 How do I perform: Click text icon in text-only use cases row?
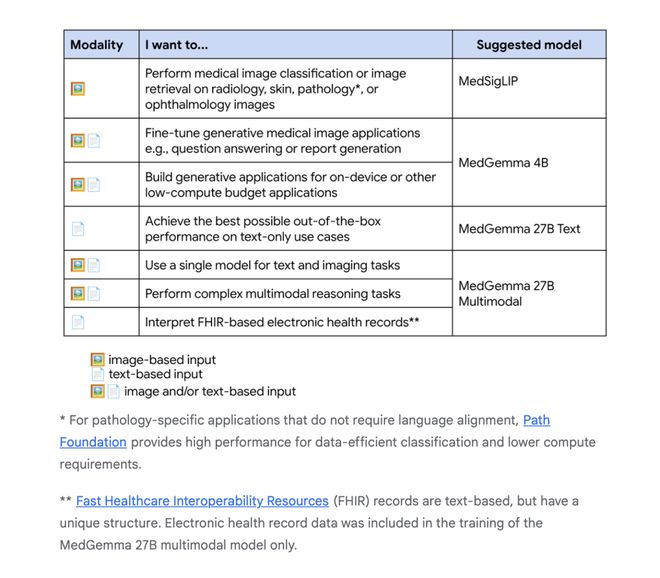pos(78,229)
